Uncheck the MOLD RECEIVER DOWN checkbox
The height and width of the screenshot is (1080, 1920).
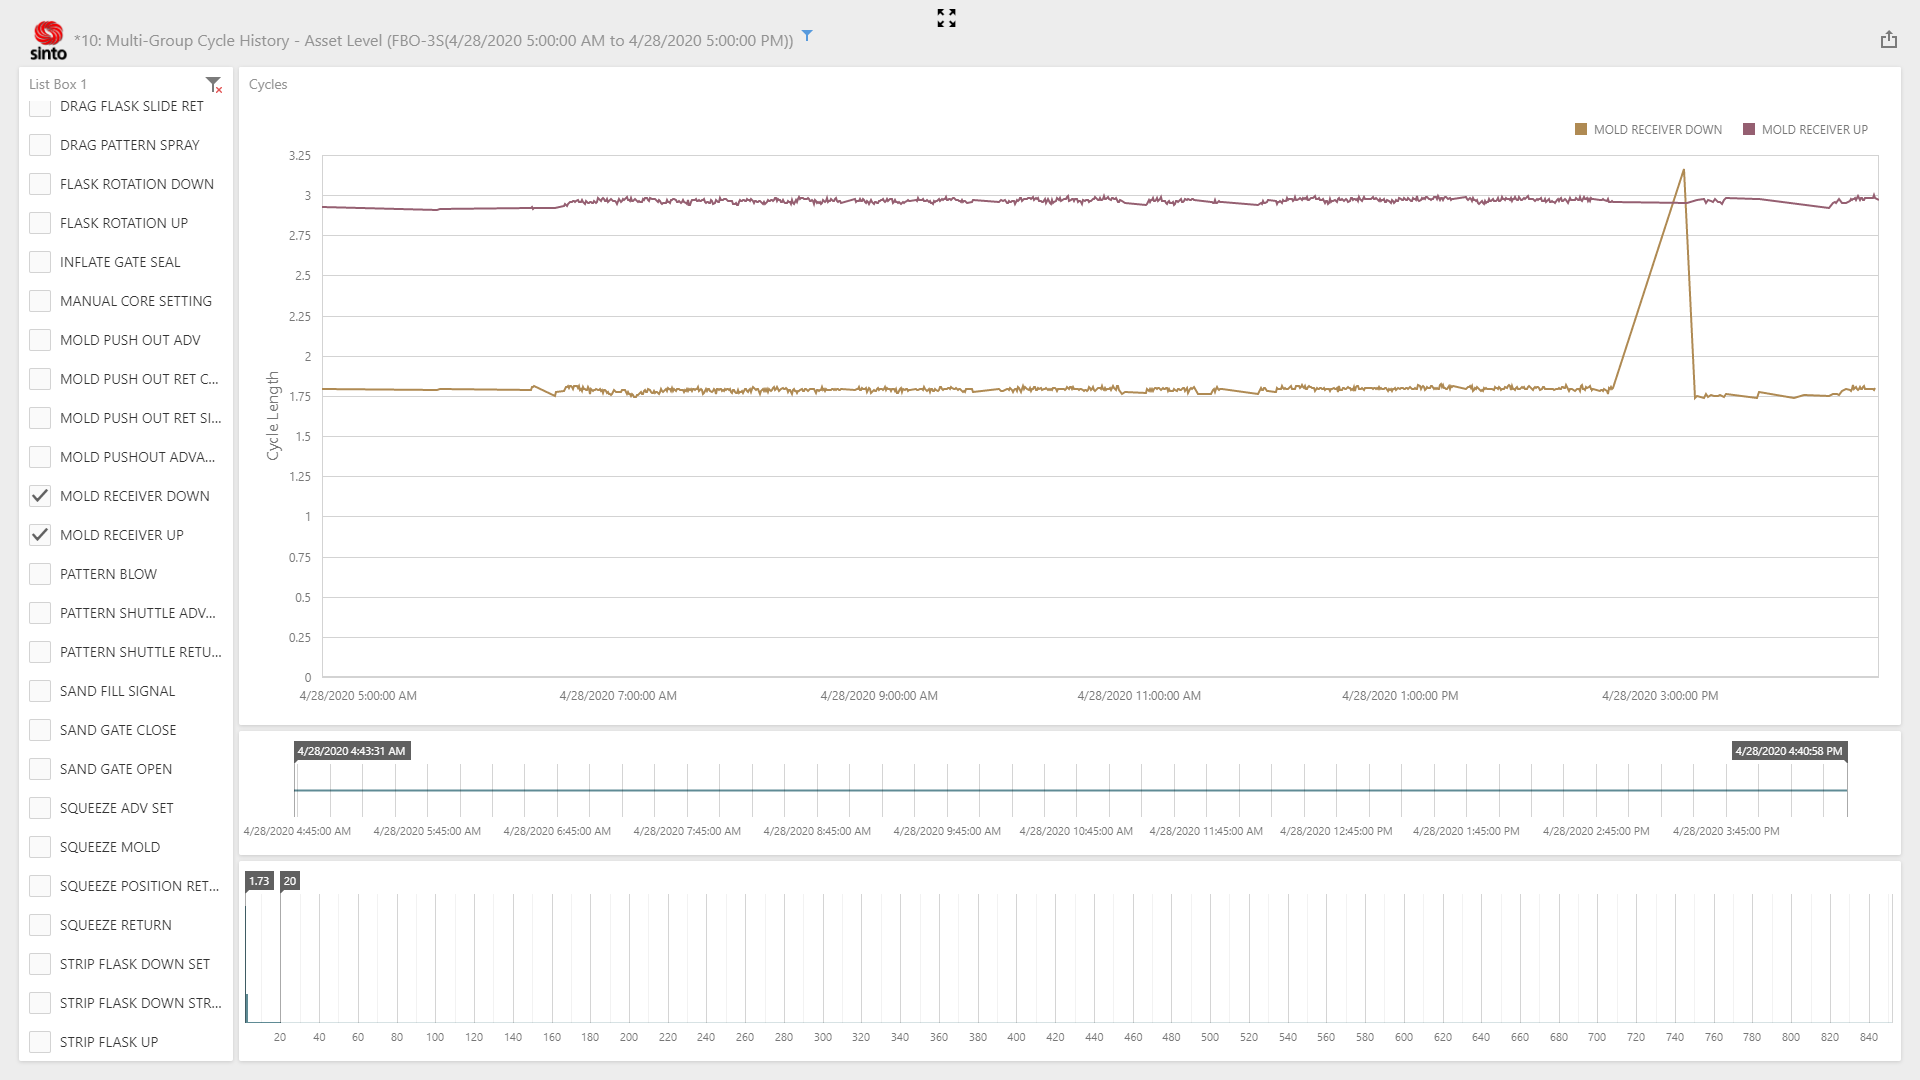[x=40, y=495]
